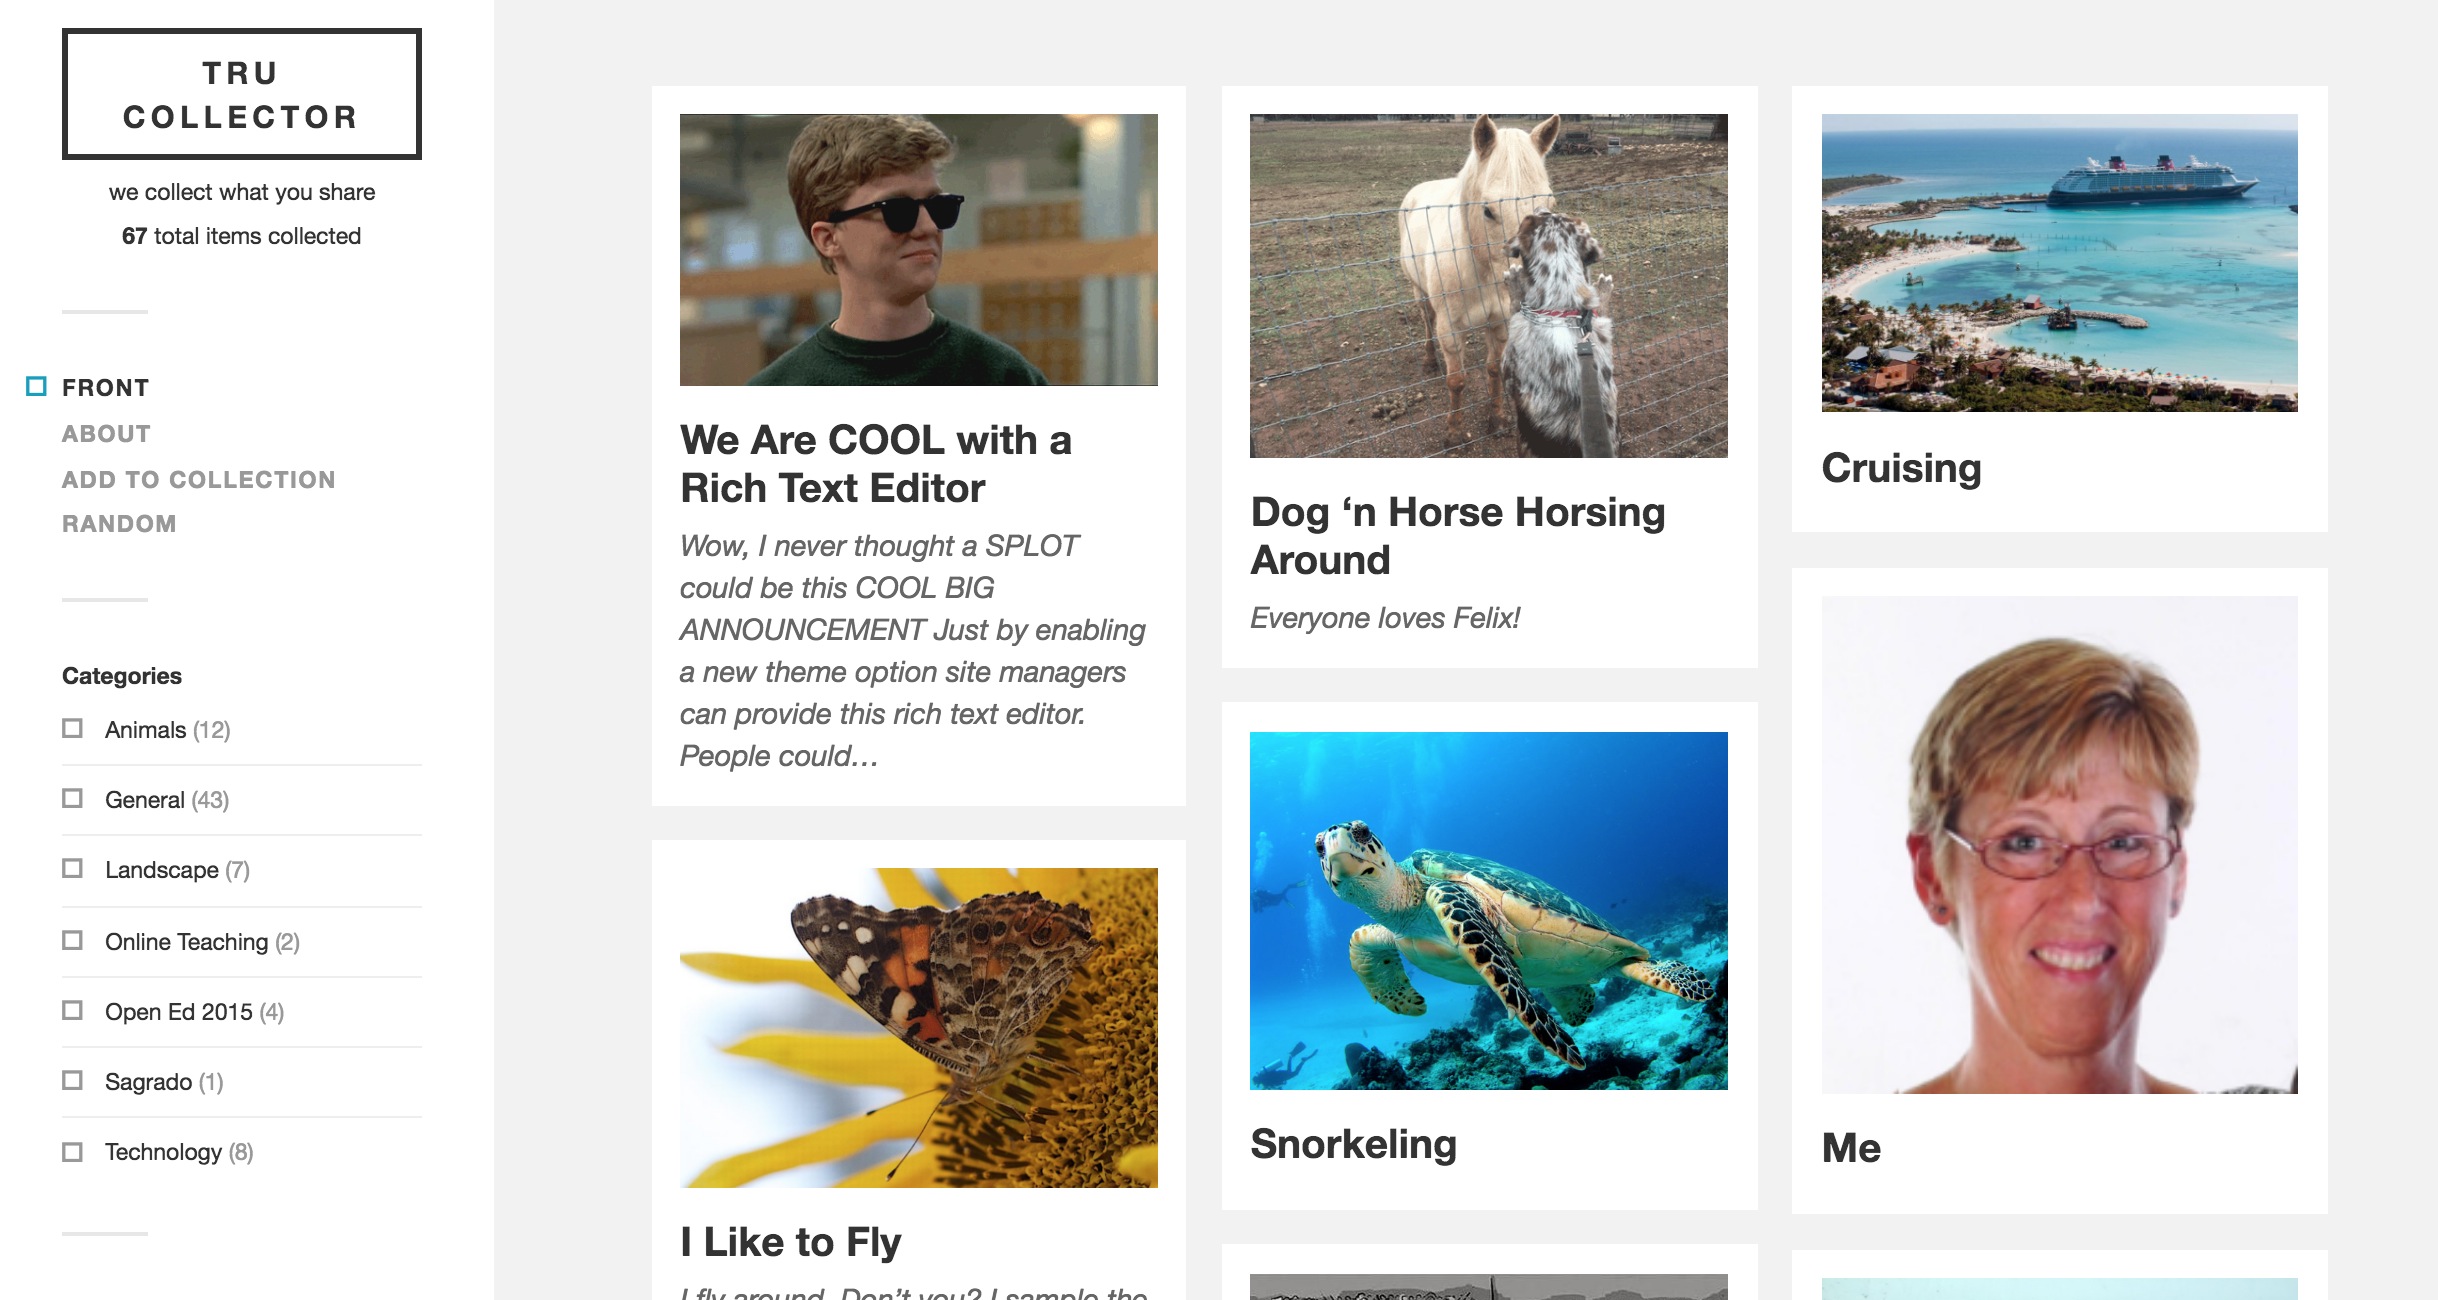
Task: Tick the Landscape category checkbox
Action: coord(72,868)
